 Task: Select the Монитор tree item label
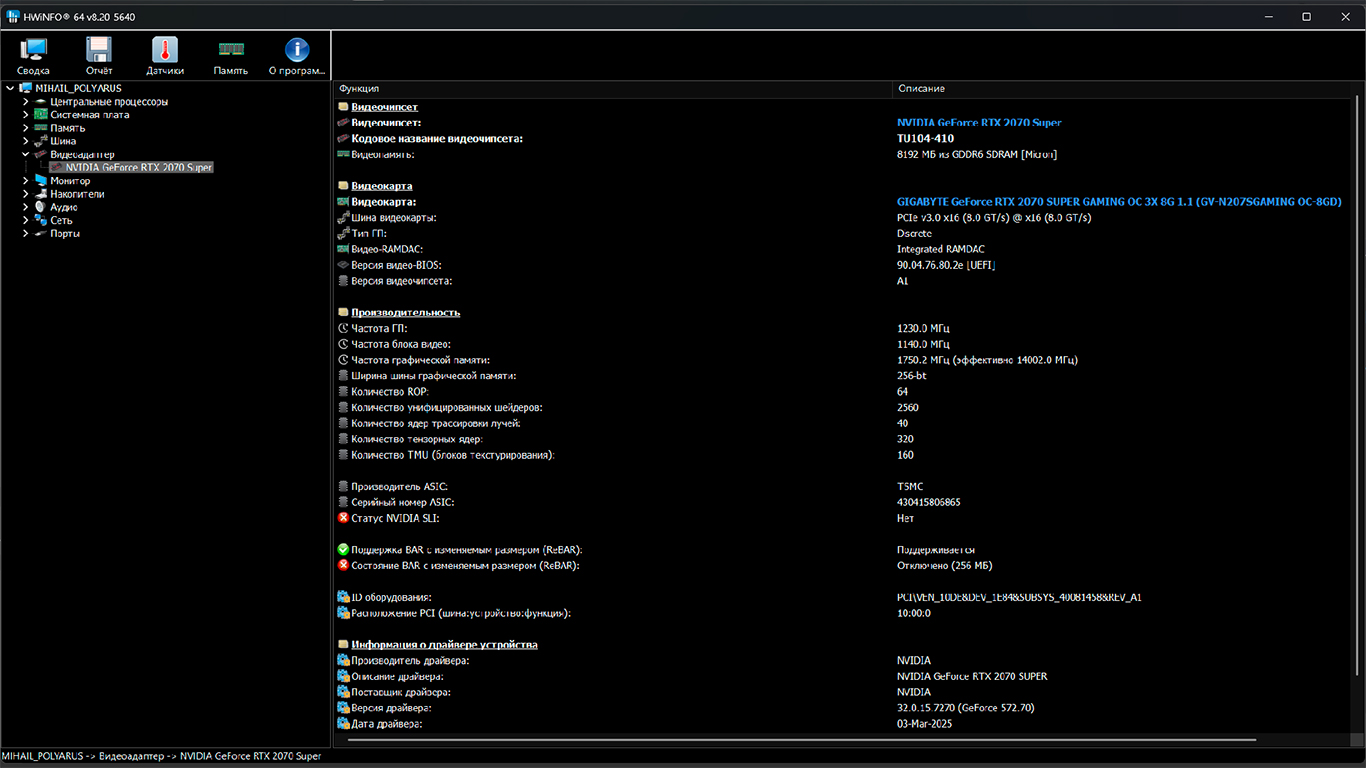tap(70, 181)
